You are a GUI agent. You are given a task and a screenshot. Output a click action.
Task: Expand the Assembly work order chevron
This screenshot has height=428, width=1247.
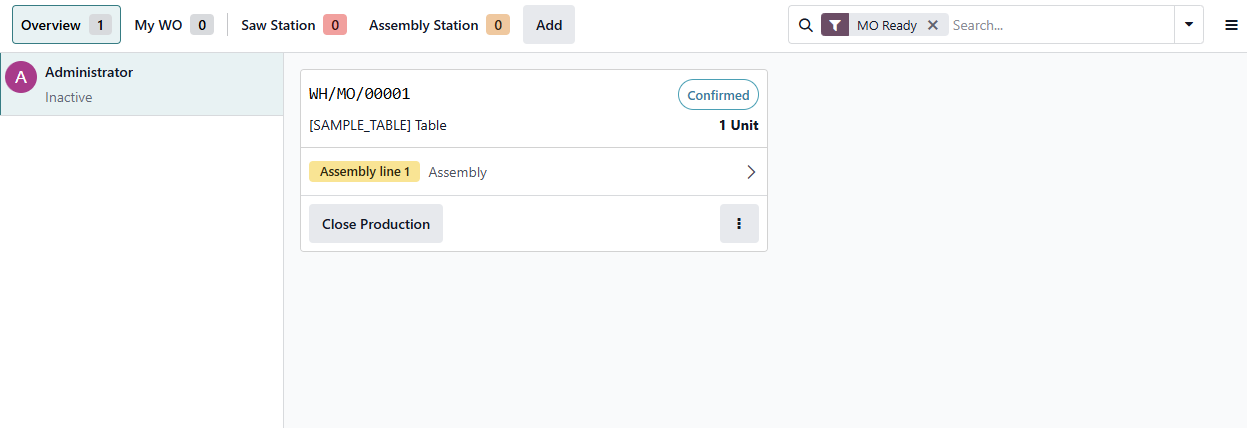[x=751, y=172]
